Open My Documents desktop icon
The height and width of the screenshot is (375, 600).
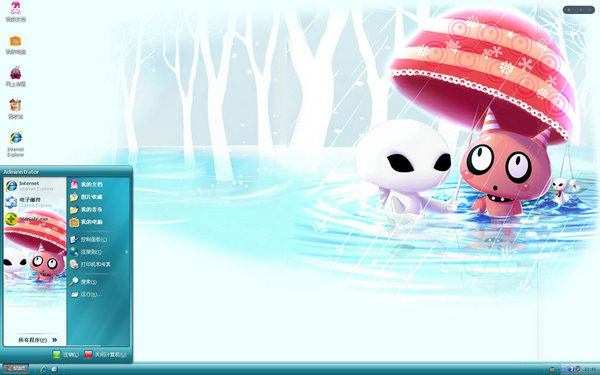(x=16, y=11)
